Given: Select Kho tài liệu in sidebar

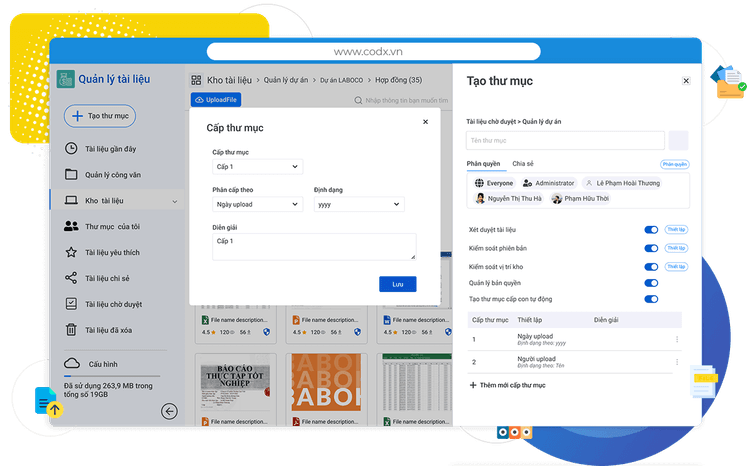Looking at the screenshot, I should click(105, 200).
